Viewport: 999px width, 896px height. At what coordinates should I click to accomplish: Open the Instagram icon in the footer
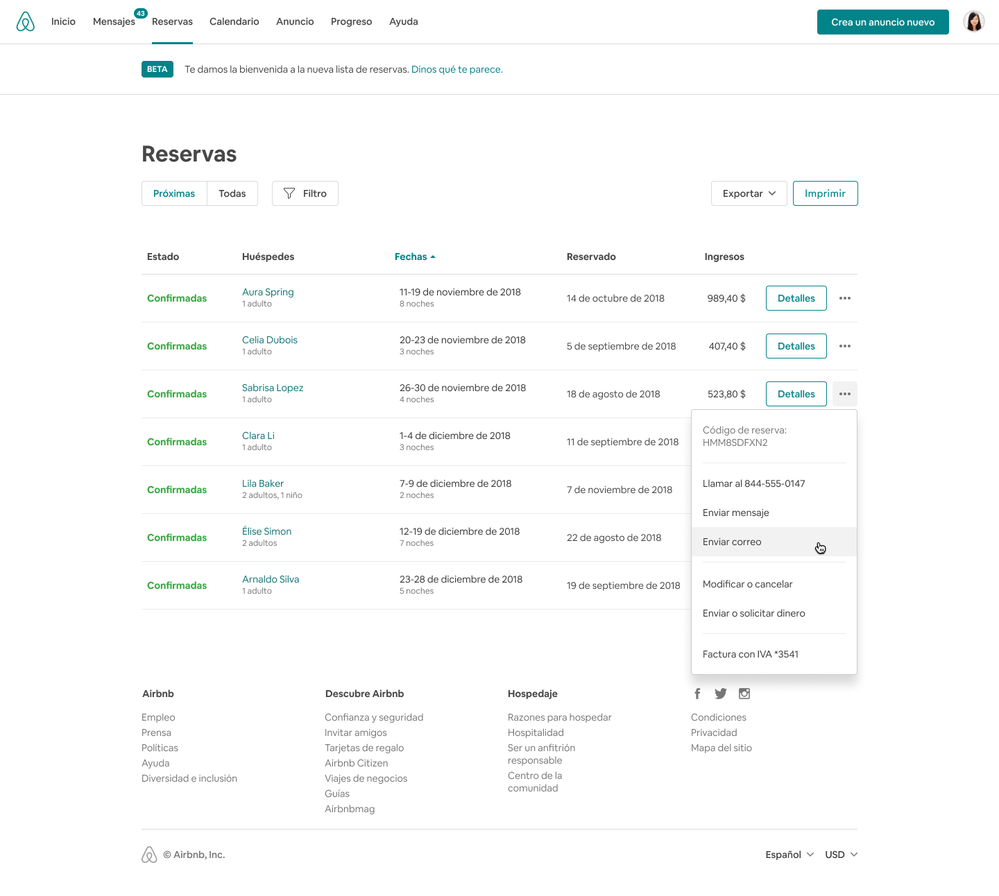(744, 694)
